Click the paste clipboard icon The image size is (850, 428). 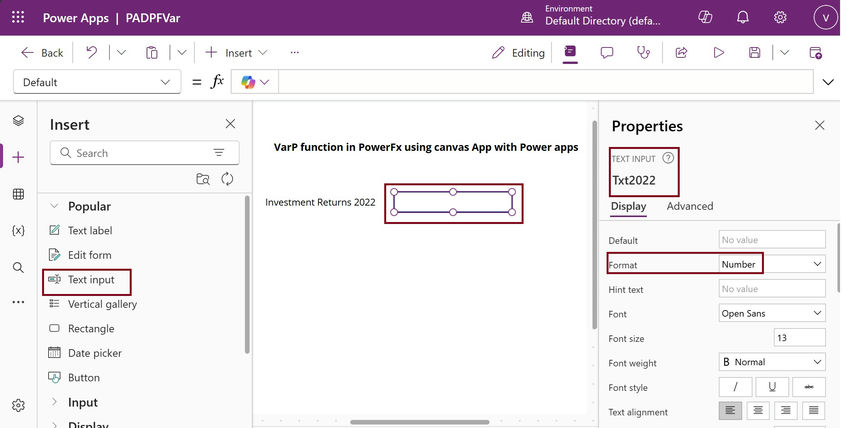click(152, 53)
